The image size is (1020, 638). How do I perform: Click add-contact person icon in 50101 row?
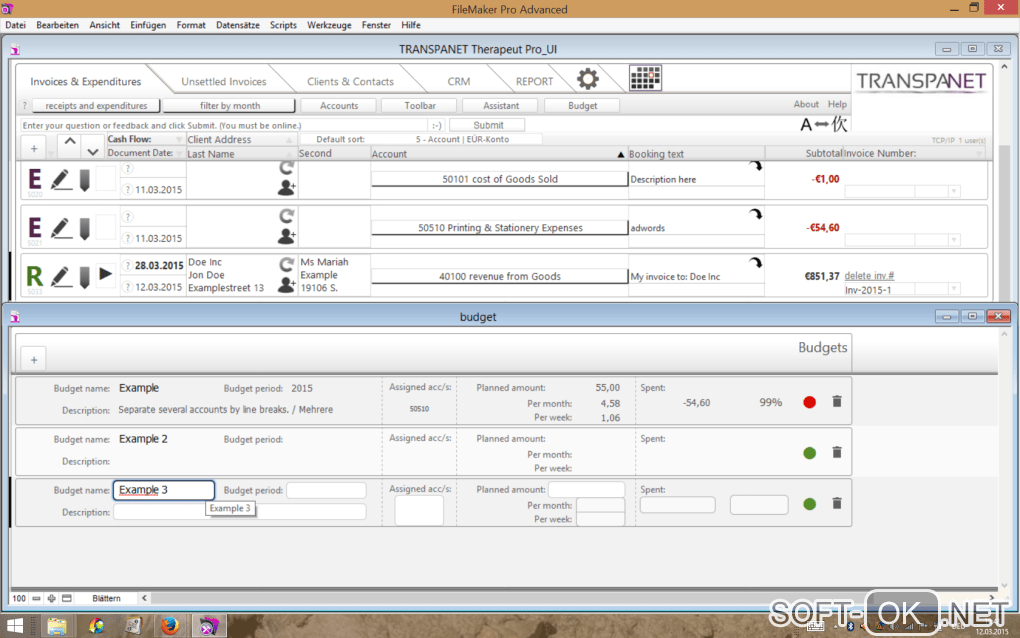click(286, 188)
